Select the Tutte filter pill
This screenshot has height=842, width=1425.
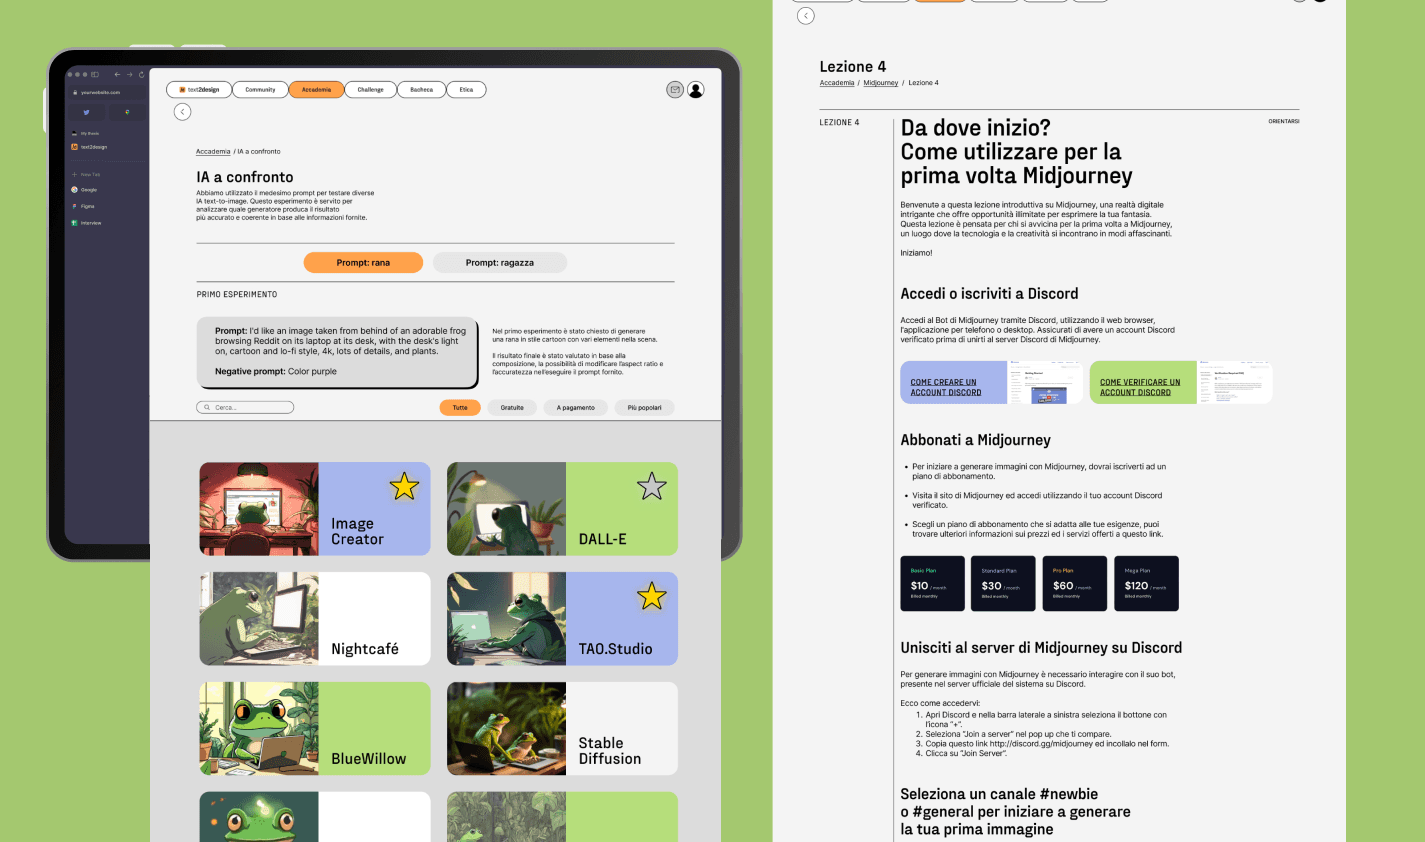point(460,408)
